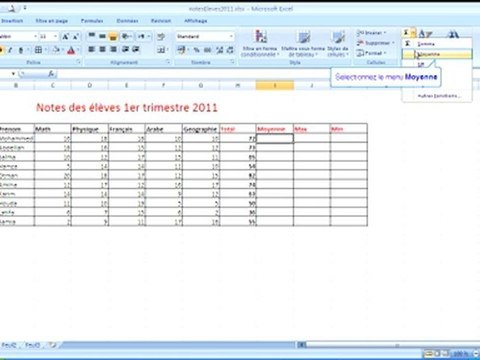Select the empty Moyenne cell in first row
This screenshot has height=360, width=480.
click(x=275, y=138)
